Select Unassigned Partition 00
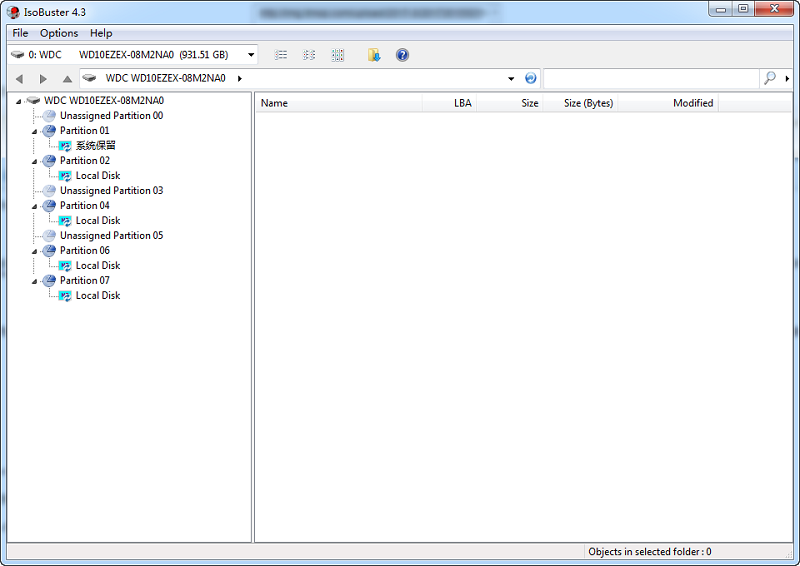Image resolution: width=800 pixels, height=566 pixels. pos(111,116)
